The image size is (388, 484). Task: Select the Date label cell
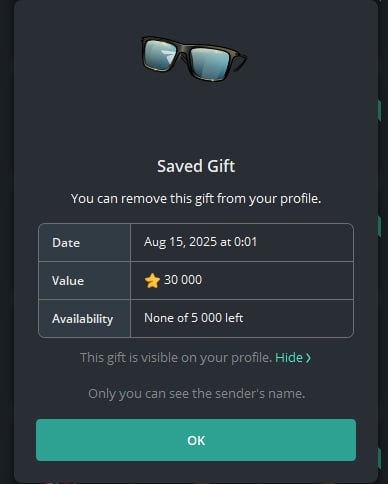84,242
